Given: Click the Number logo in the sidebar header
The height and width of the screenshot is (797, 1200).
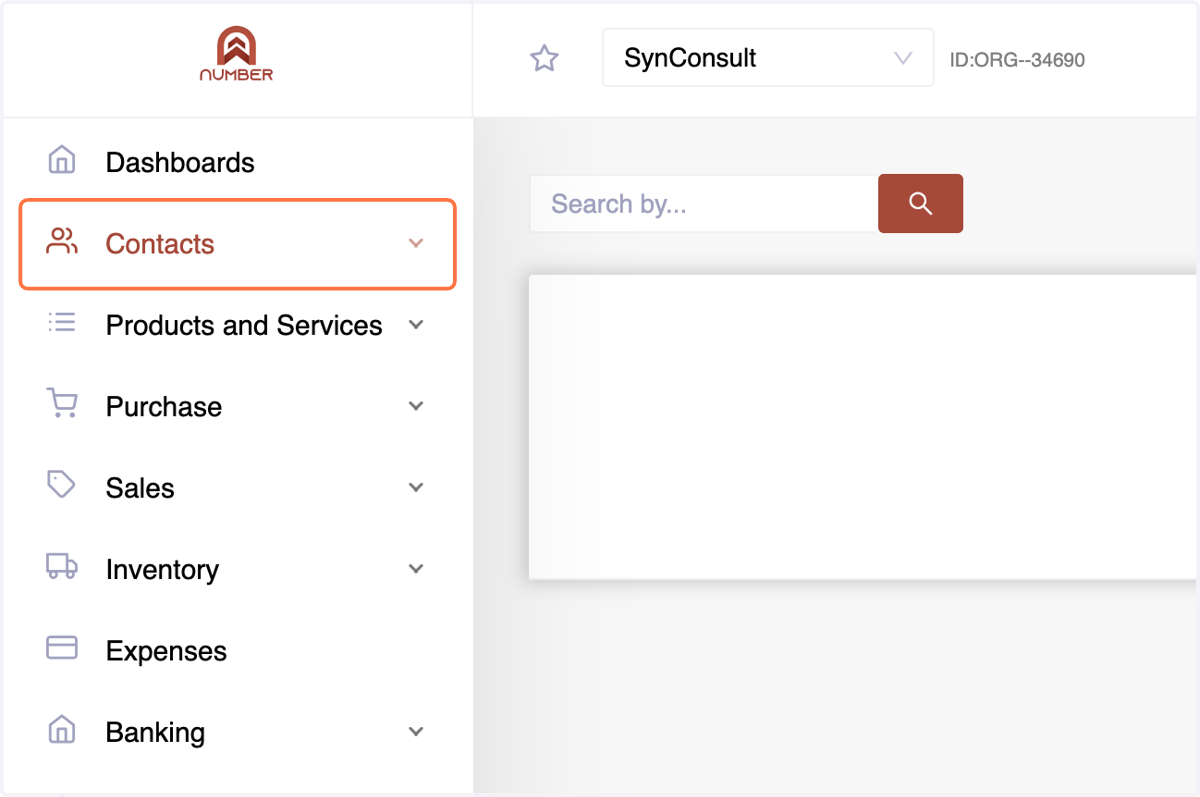Looking at the screenshot, I should tap(236, 54).
